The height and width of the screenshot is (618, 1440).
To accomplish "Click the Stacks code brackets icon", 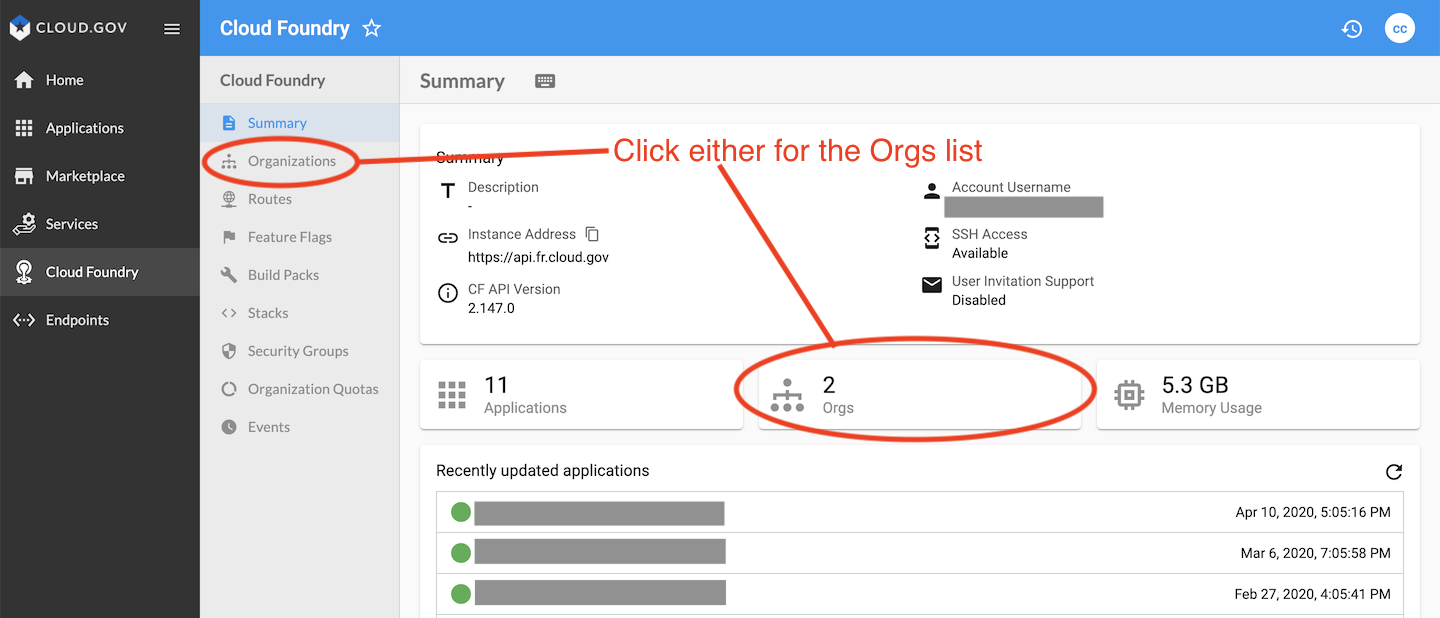I will point(229,313).
